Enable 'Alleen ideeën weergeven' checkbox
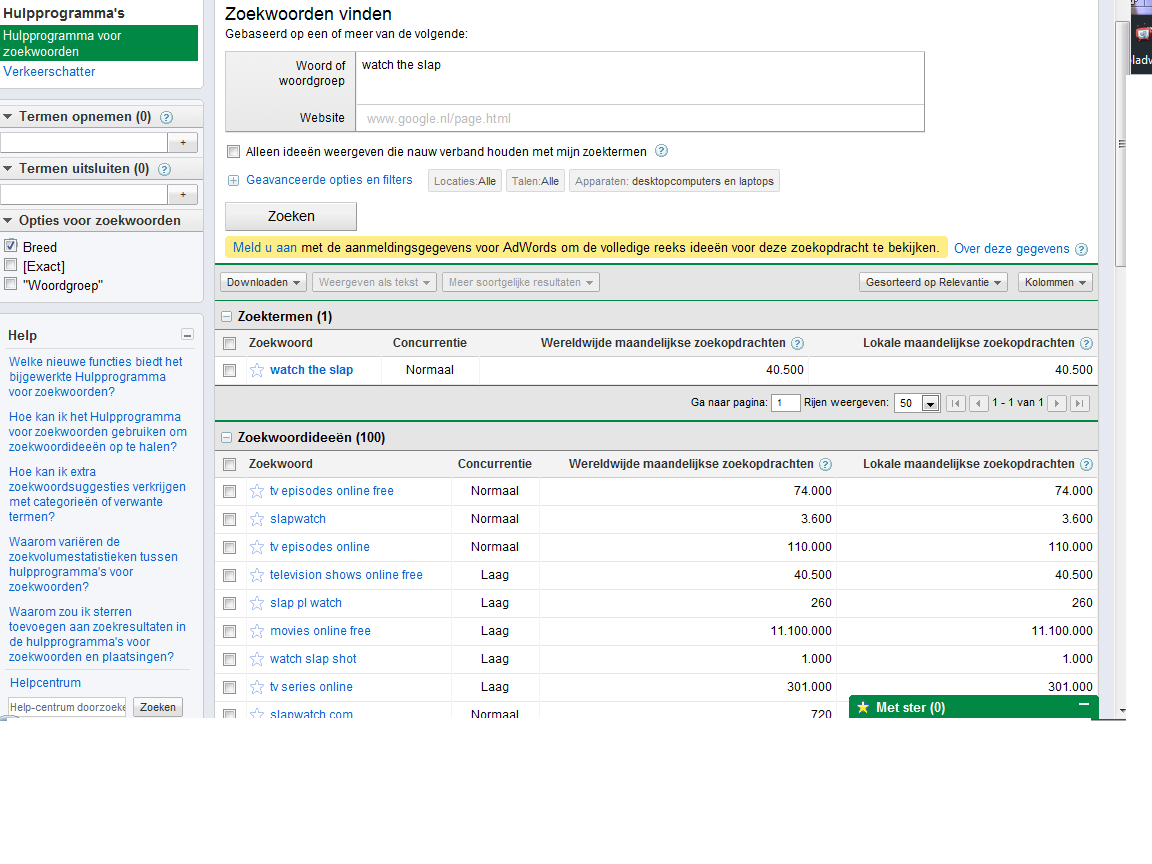Screen dimensions: 1152x864 tap(234, 152)
